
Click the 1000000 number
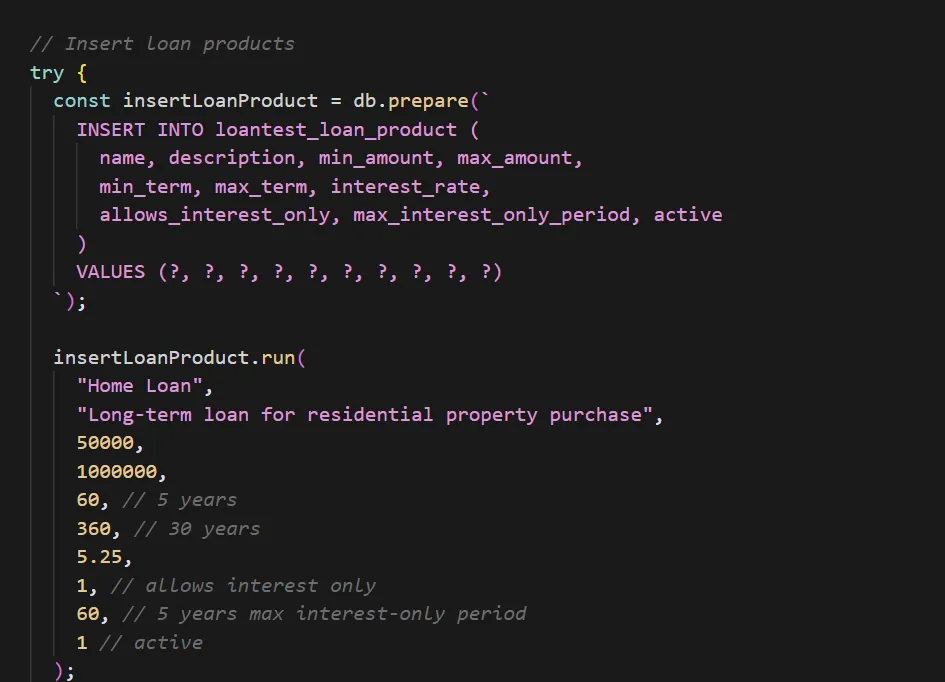(116, 471)
